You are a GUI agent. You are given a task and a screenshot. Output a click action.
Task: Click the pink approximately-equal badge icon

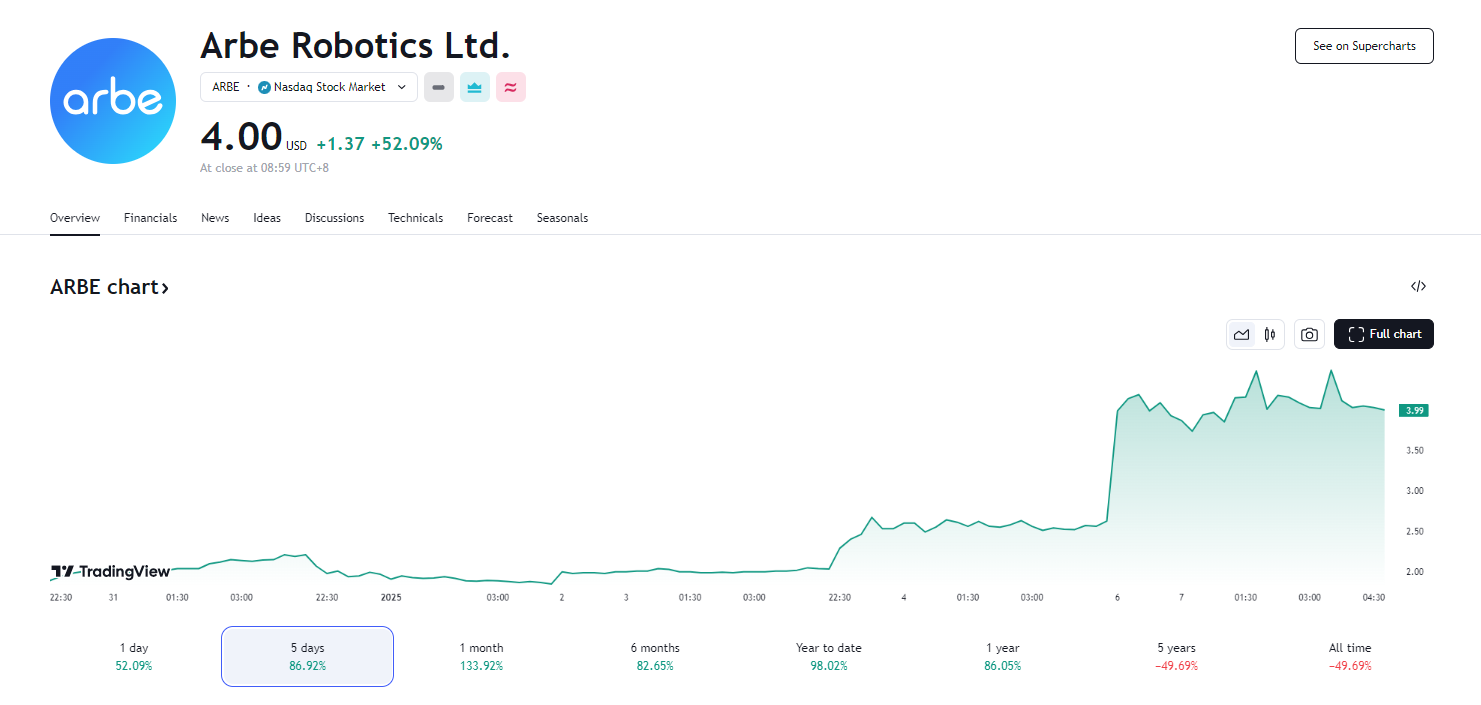[x=511, y=87]
